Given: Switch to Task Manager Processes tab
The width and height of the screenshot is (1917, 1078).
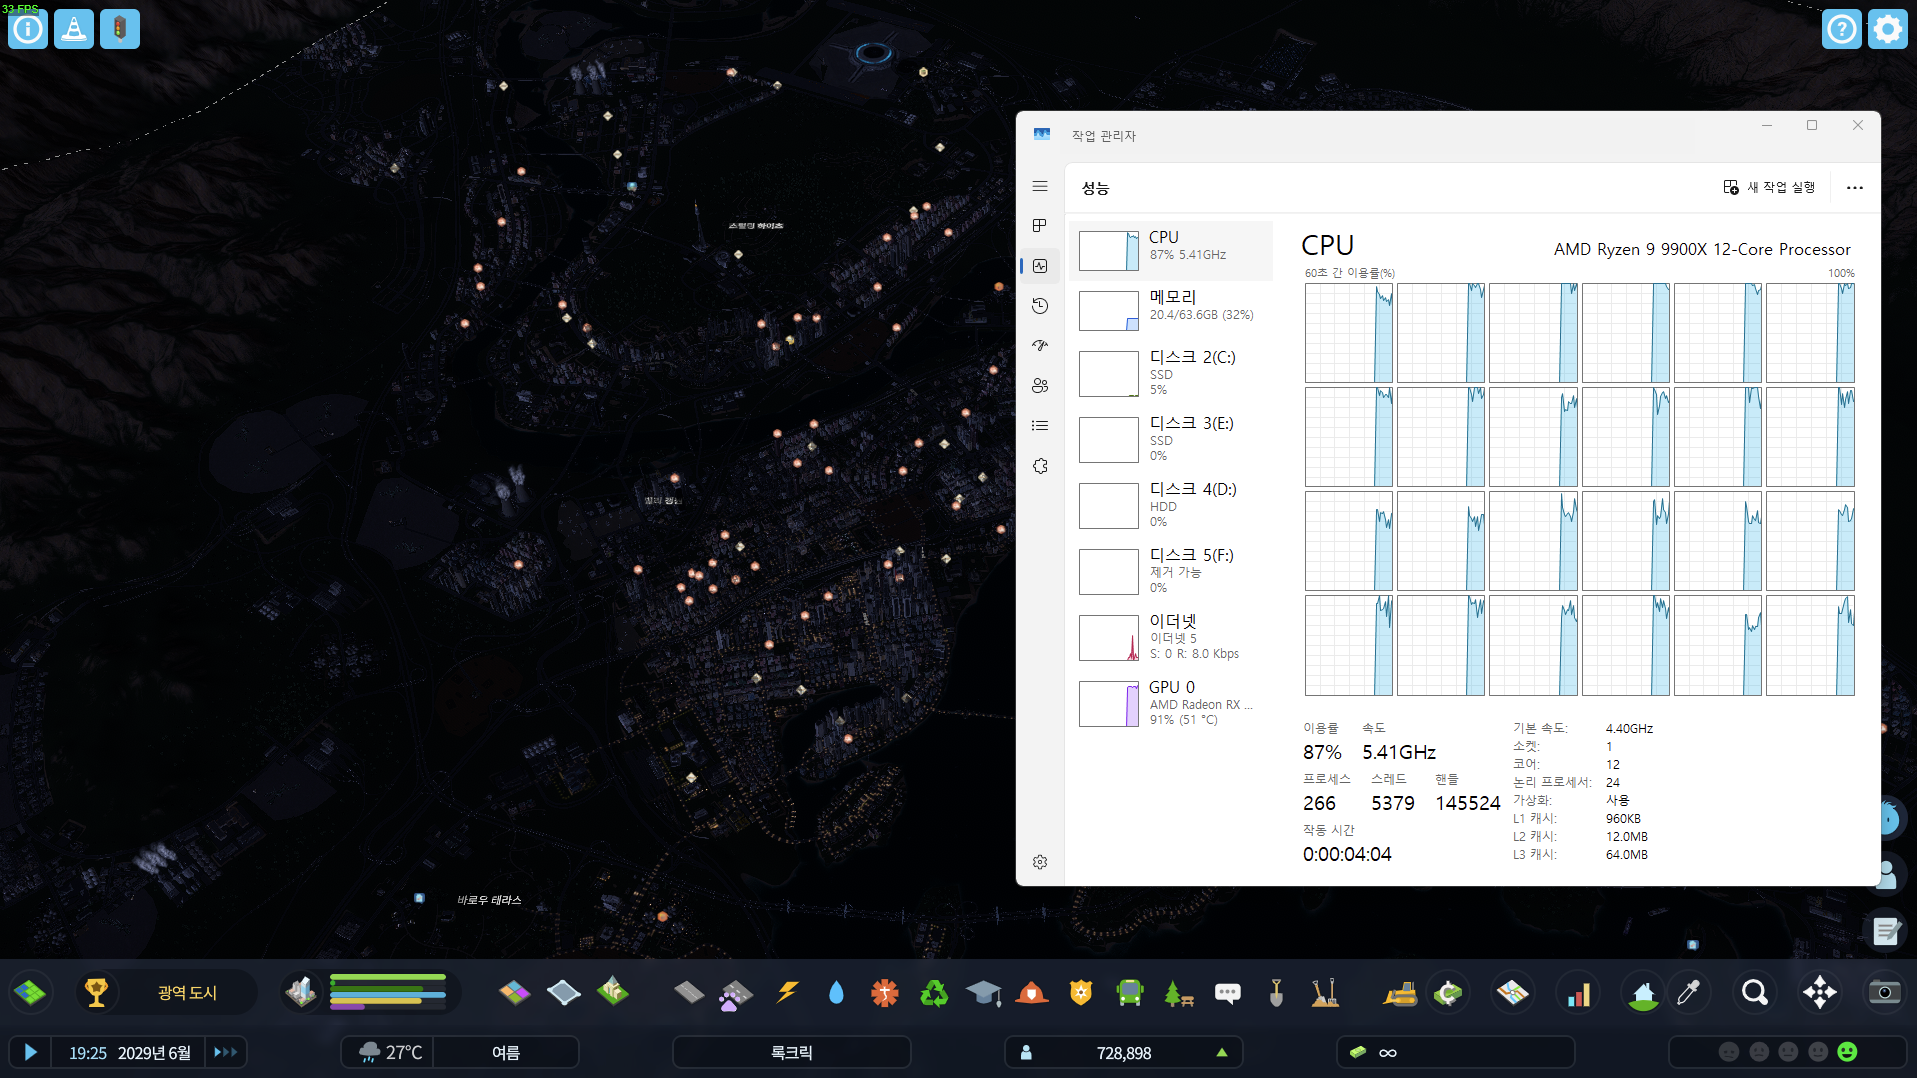Looking at the screenshot, I should pos(1040,226).
